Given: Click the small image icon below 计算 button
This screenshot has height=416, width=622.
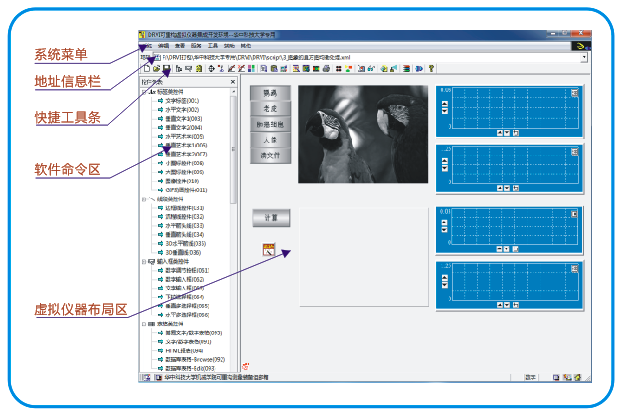Looking at the screenshot, I should [x=269, y=249].
